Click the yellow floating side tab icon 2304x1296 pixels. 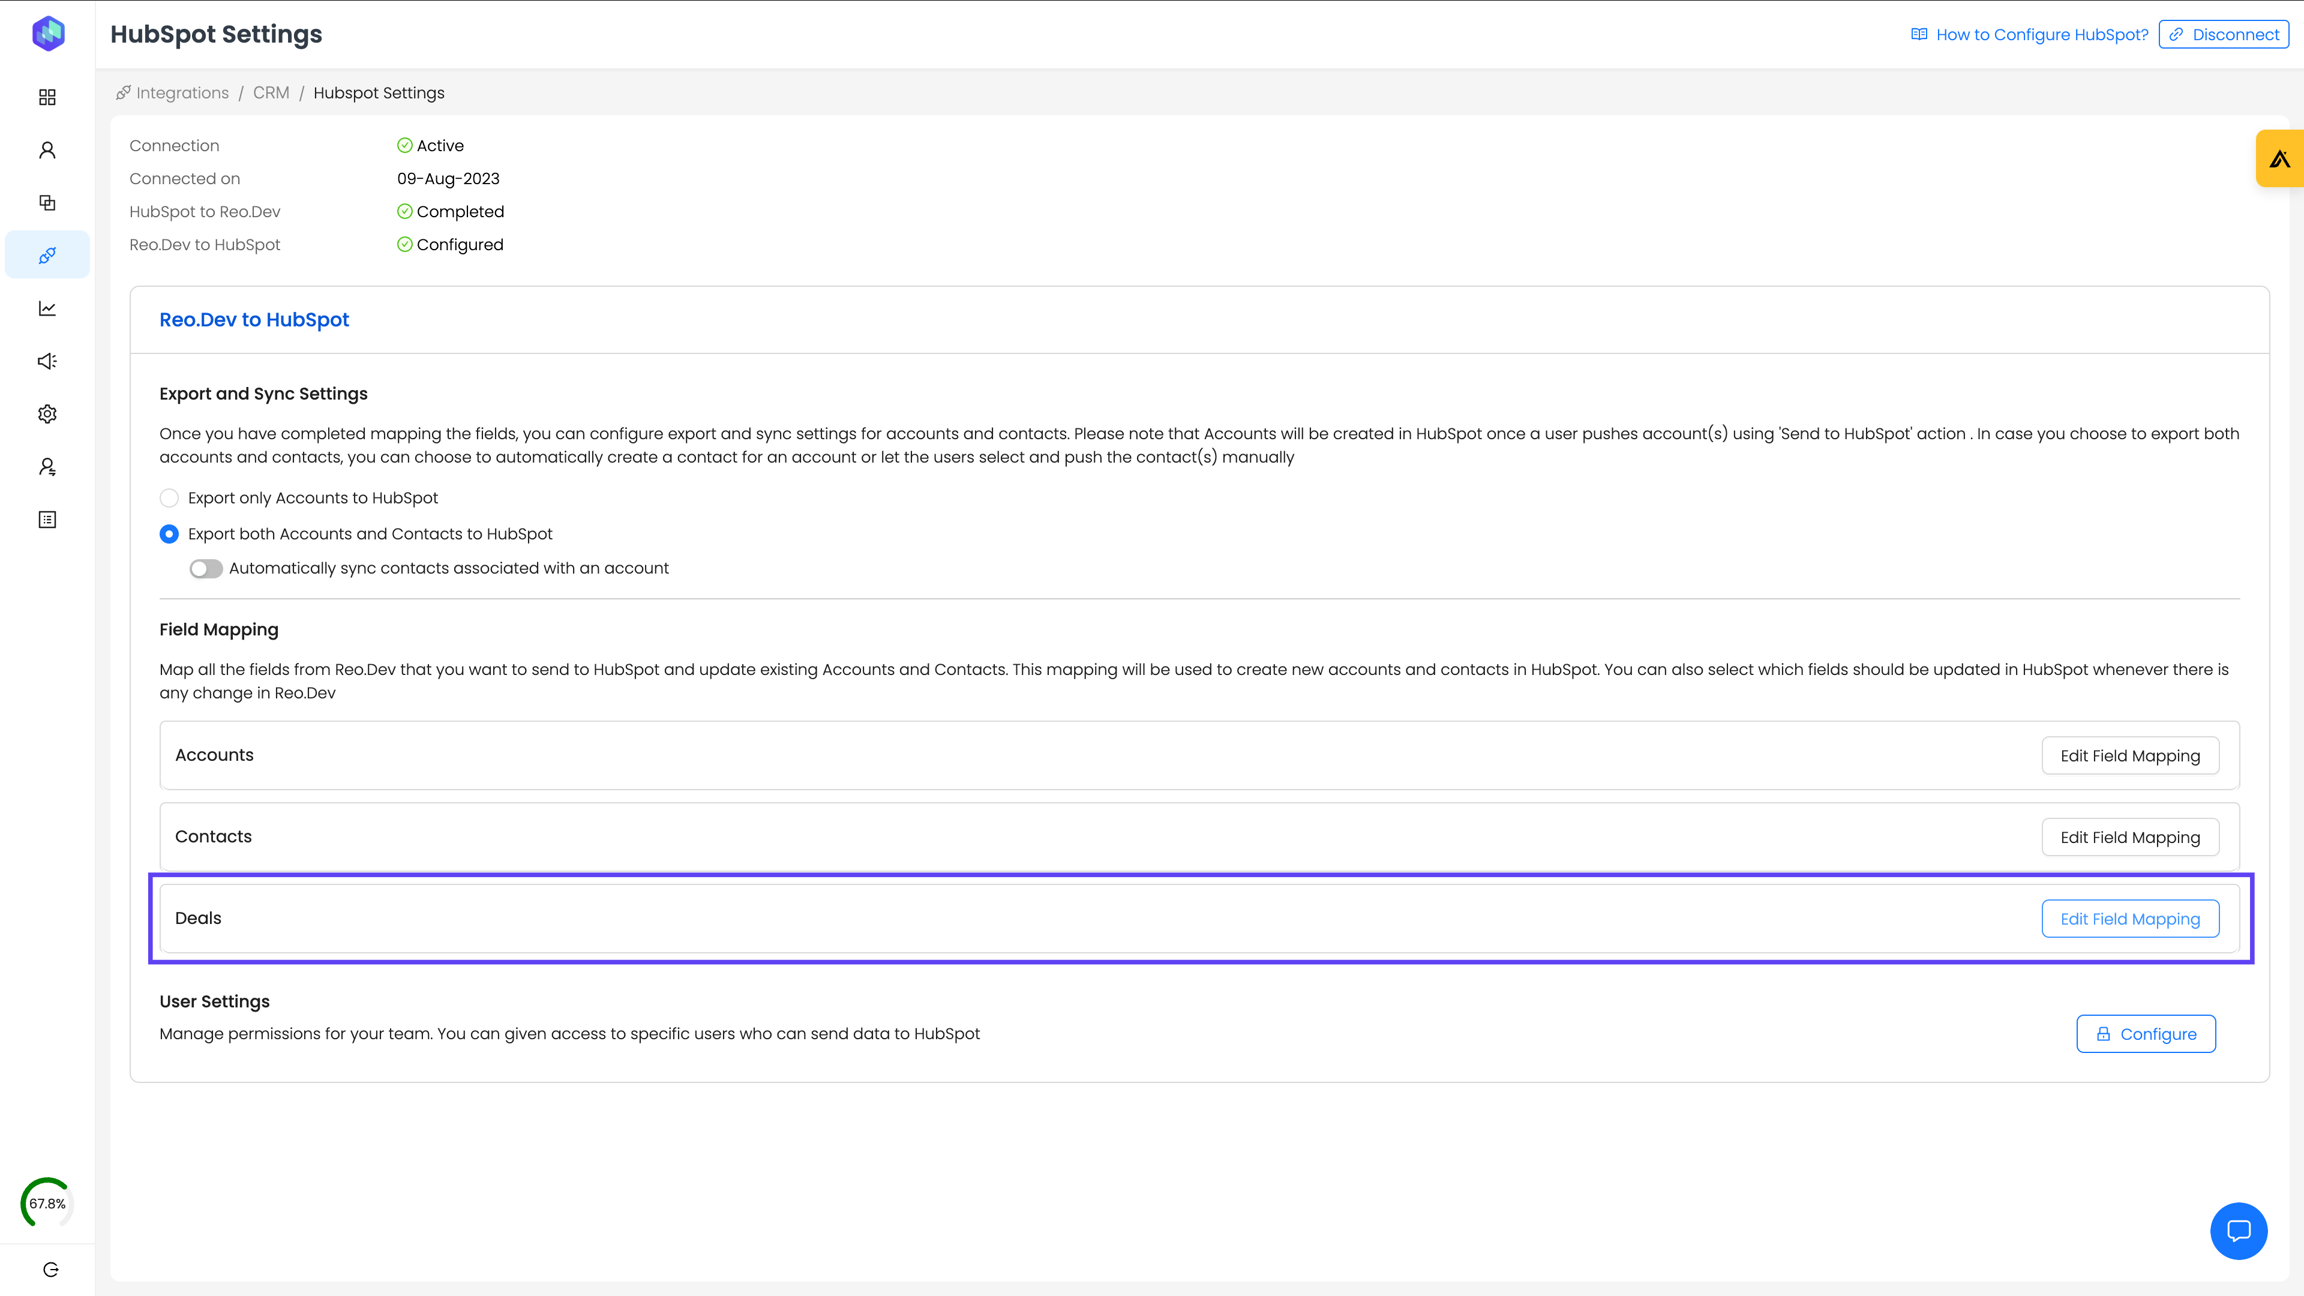point(2279,159)
